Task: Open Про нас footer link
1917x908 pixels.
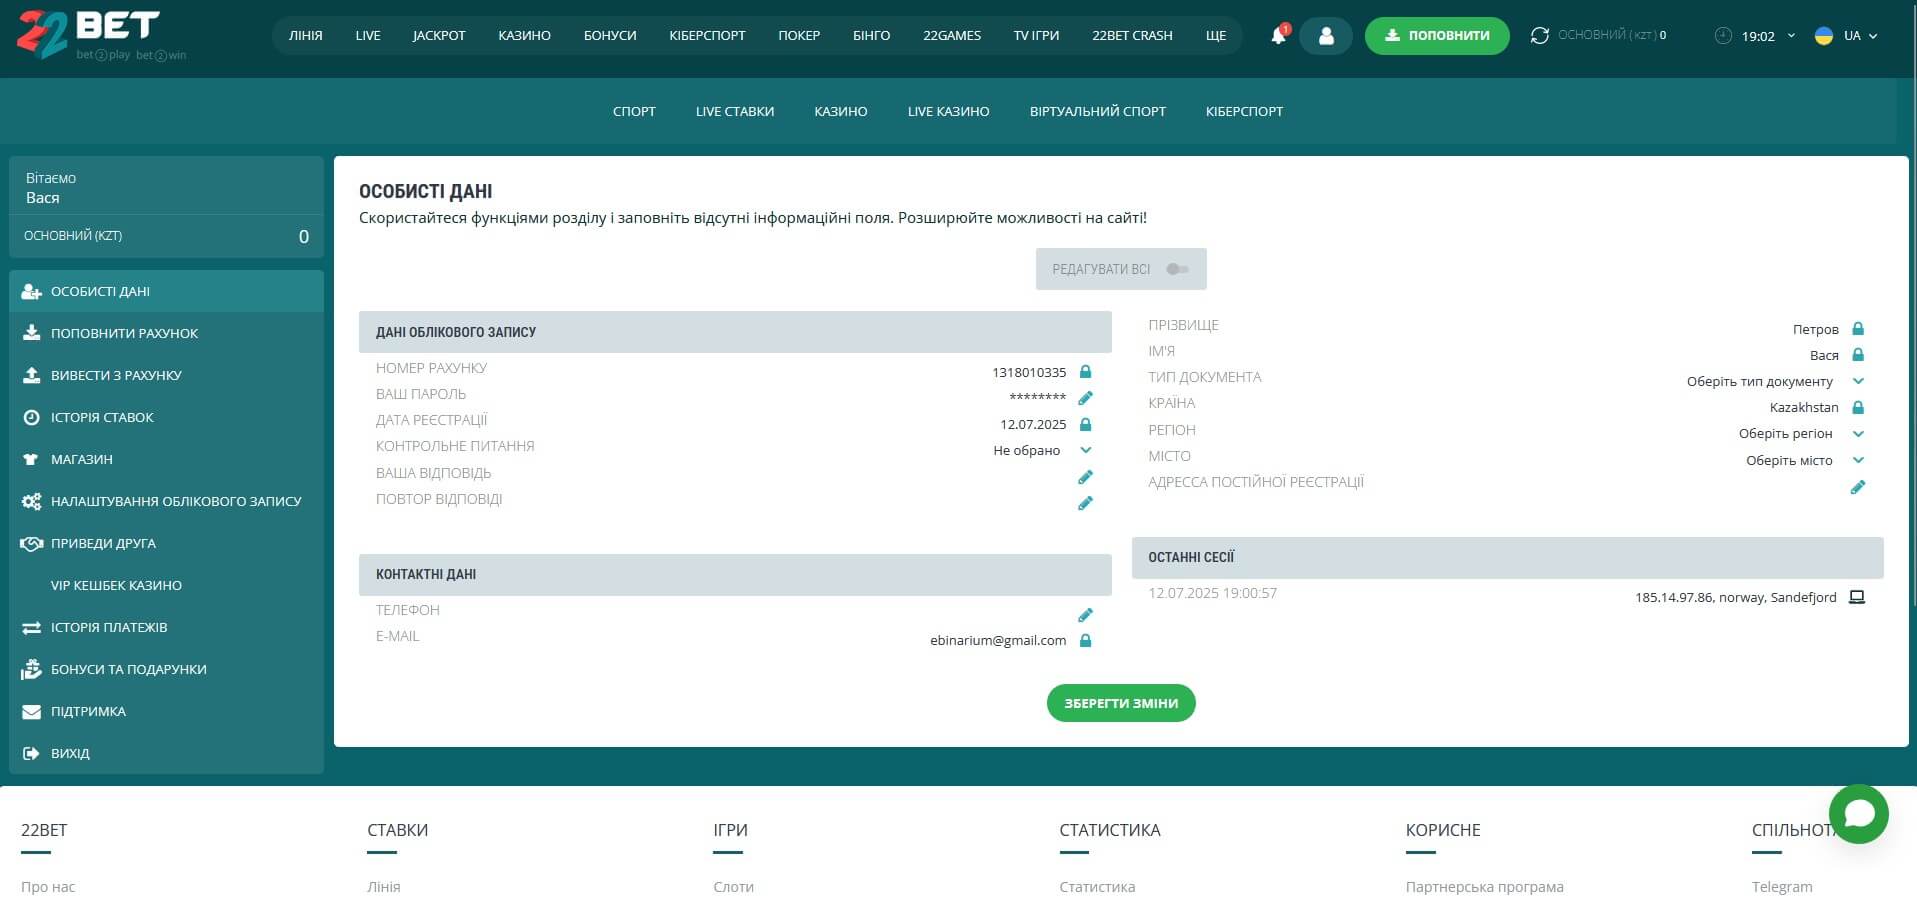Action: 48,886
